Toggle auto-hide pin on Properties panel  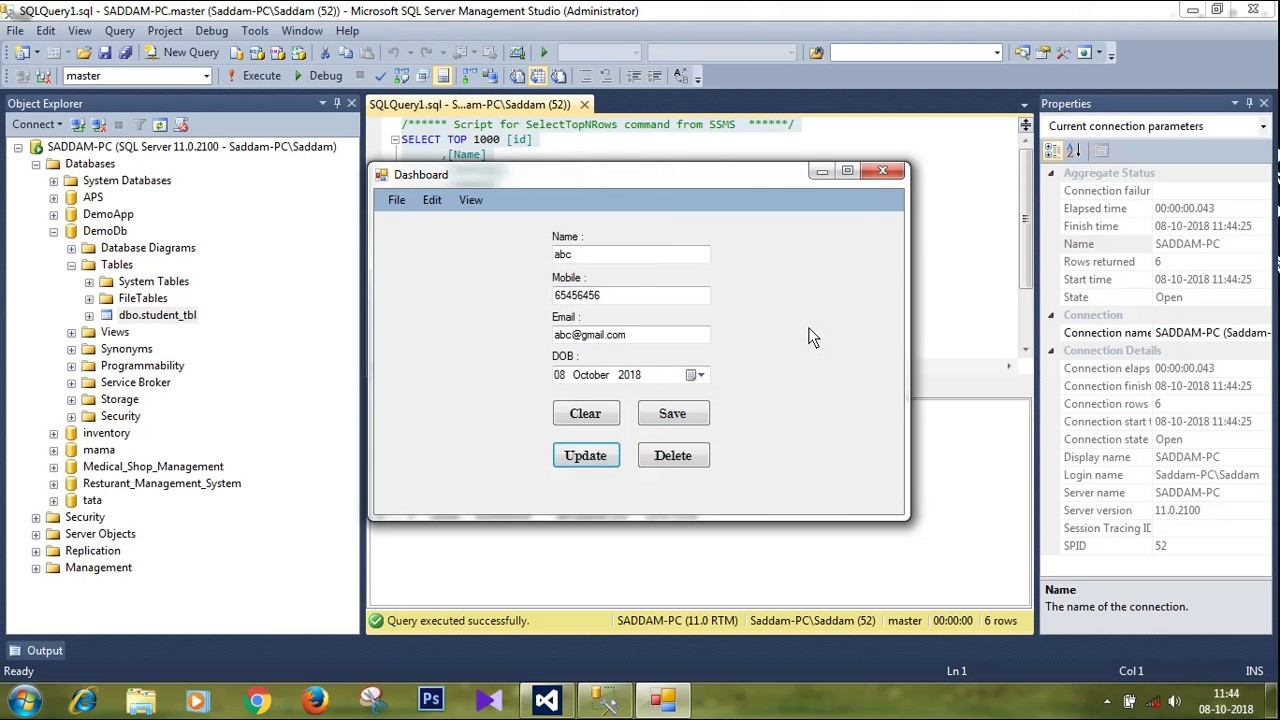pos(1249,103)
